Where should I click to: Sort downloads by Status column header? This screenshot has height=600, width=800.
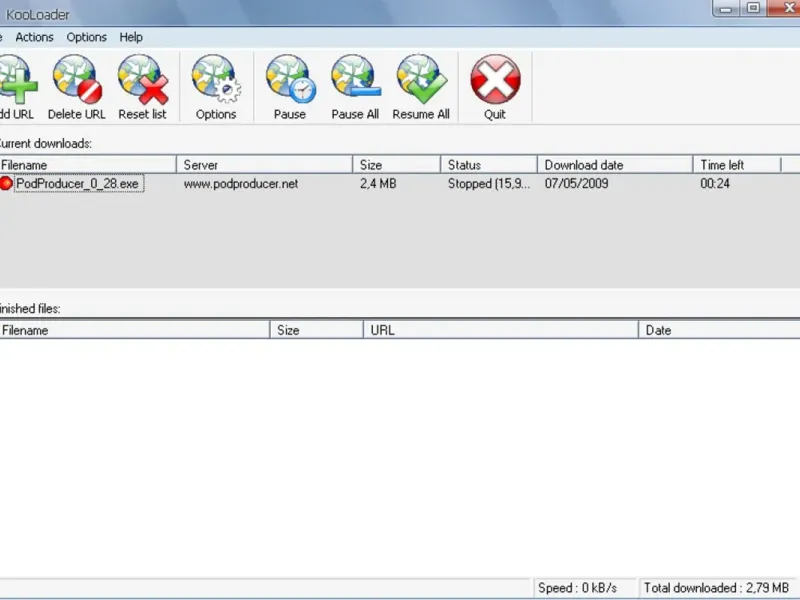coord(489,165)
